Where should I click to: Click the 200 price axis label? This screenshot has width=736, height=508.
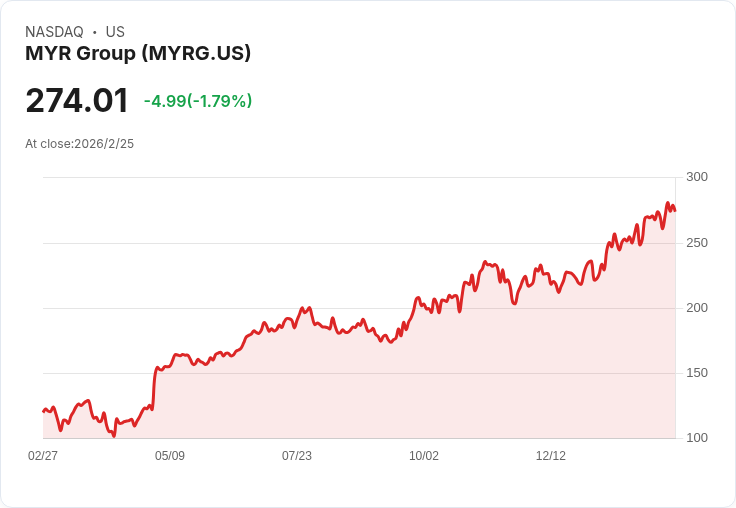[697, 308]
